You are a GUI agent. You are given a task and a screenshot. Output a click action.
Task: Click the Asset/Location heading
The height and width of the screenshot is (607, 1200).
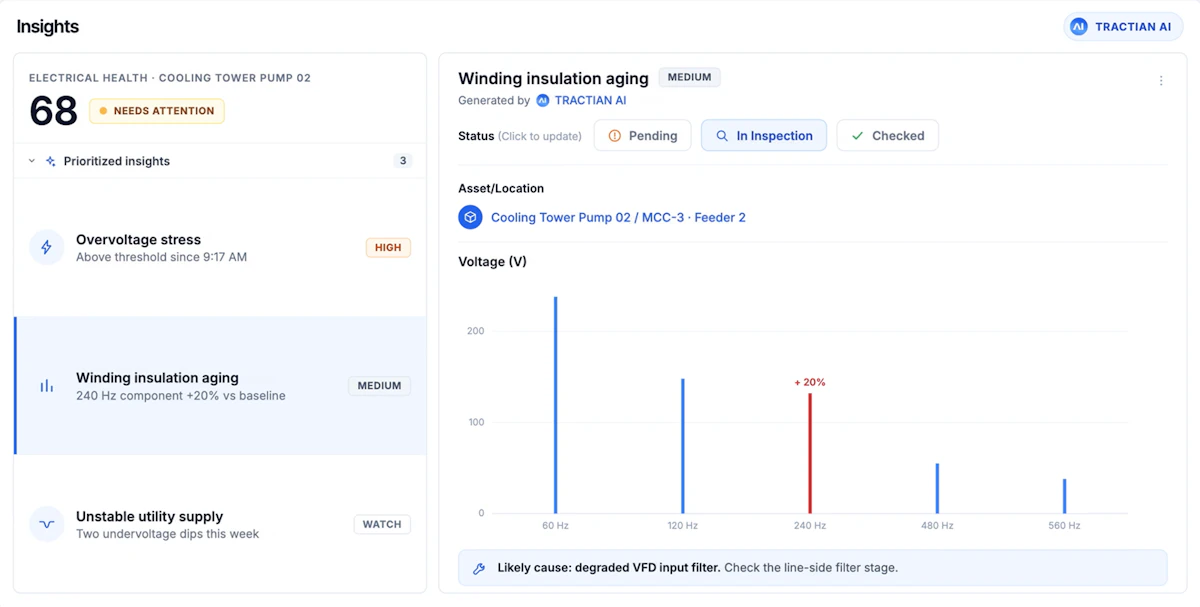(501, 188)
